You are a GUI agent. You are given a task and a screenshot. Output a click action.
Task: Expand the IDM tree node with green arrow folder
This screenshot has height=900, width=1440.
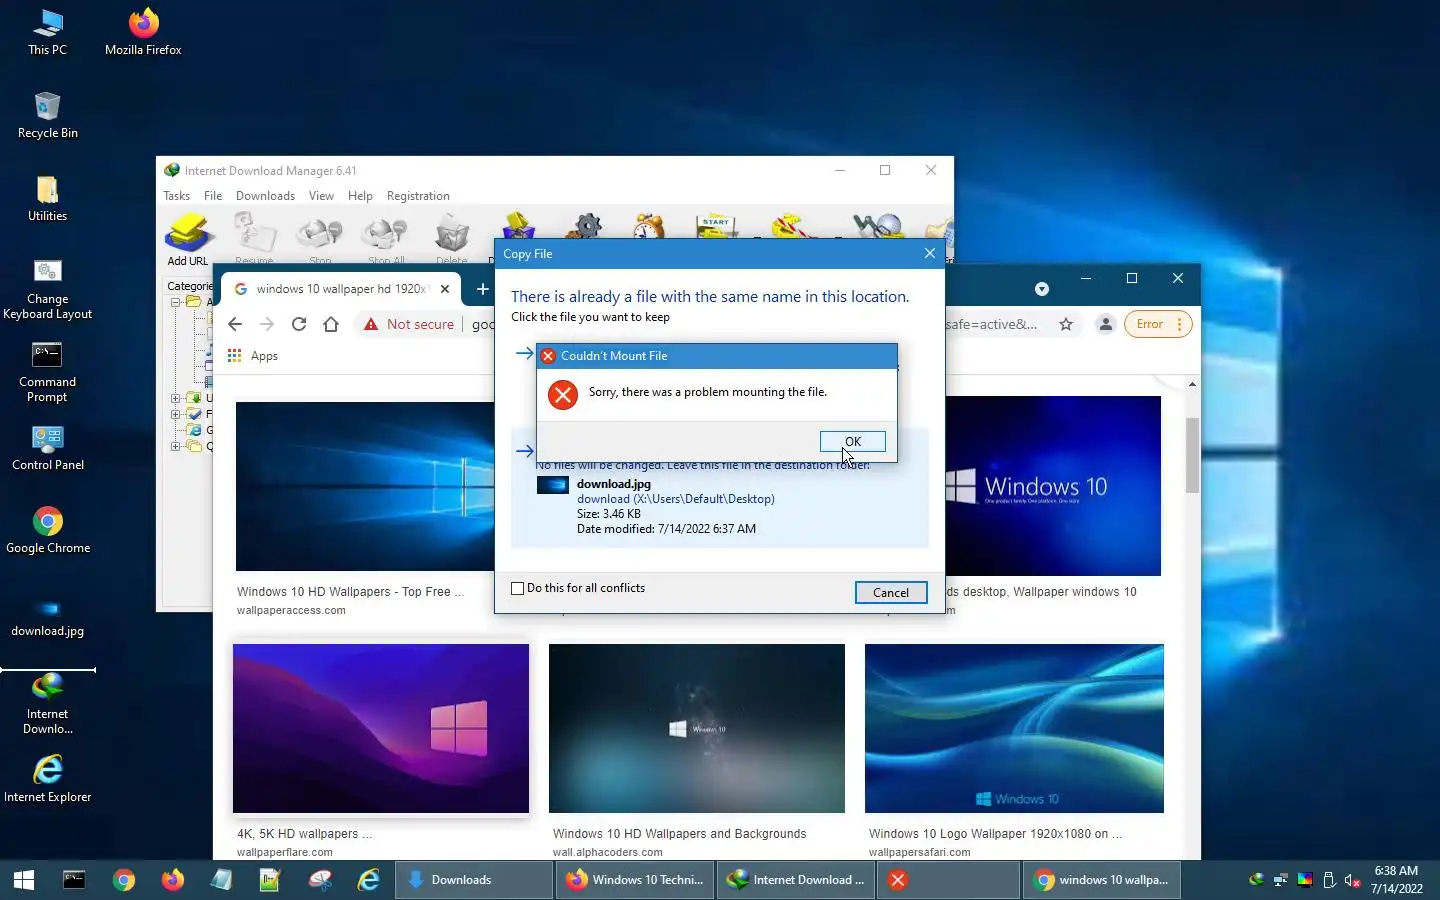pyautogui.click(x=175, y=398)
